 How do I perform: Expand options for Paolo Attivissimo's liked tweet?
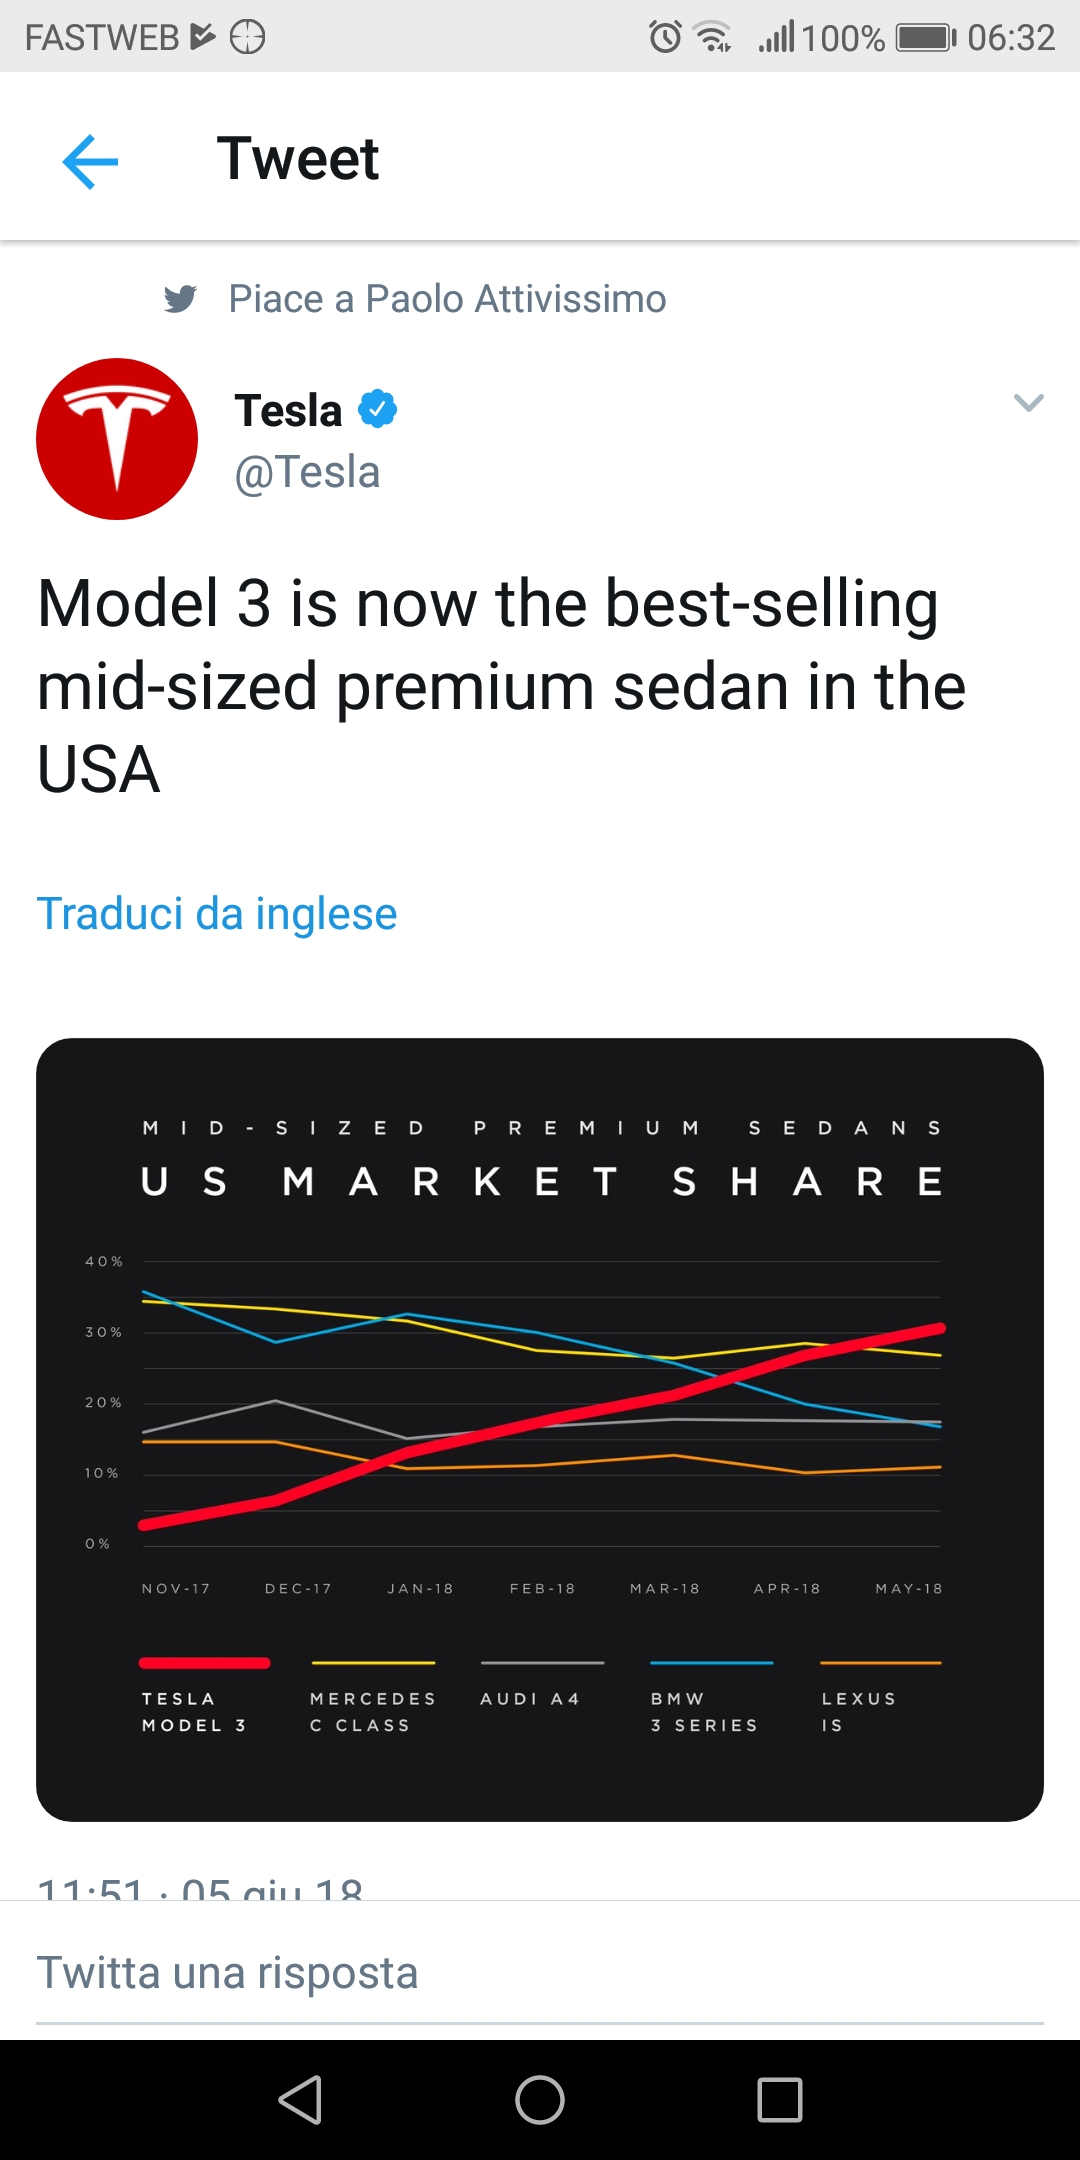click(1028, 404)
